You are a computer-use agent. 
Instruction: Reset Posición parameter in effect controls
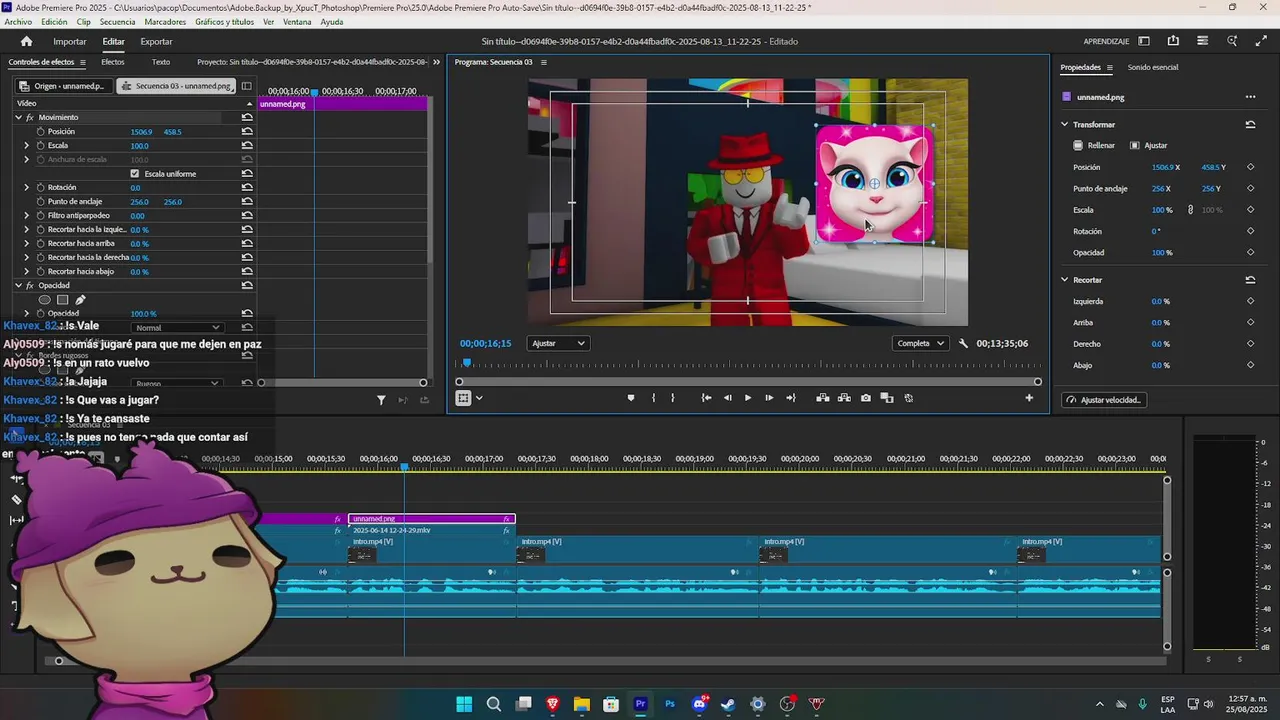[247, 131]
